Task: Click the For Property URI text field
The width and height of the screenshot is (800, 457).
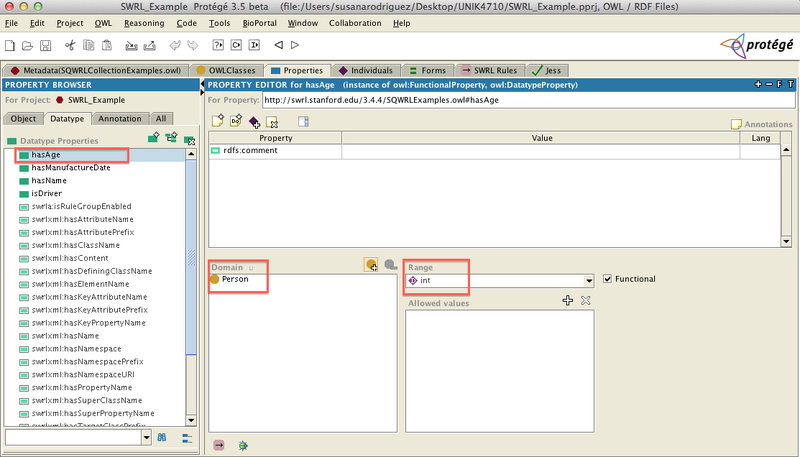Action: click(x=528, y=100)
